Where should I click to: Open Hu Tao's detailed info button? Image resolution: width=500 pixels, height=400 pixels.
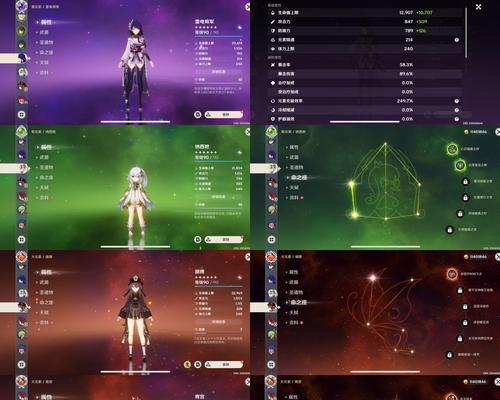218,322
